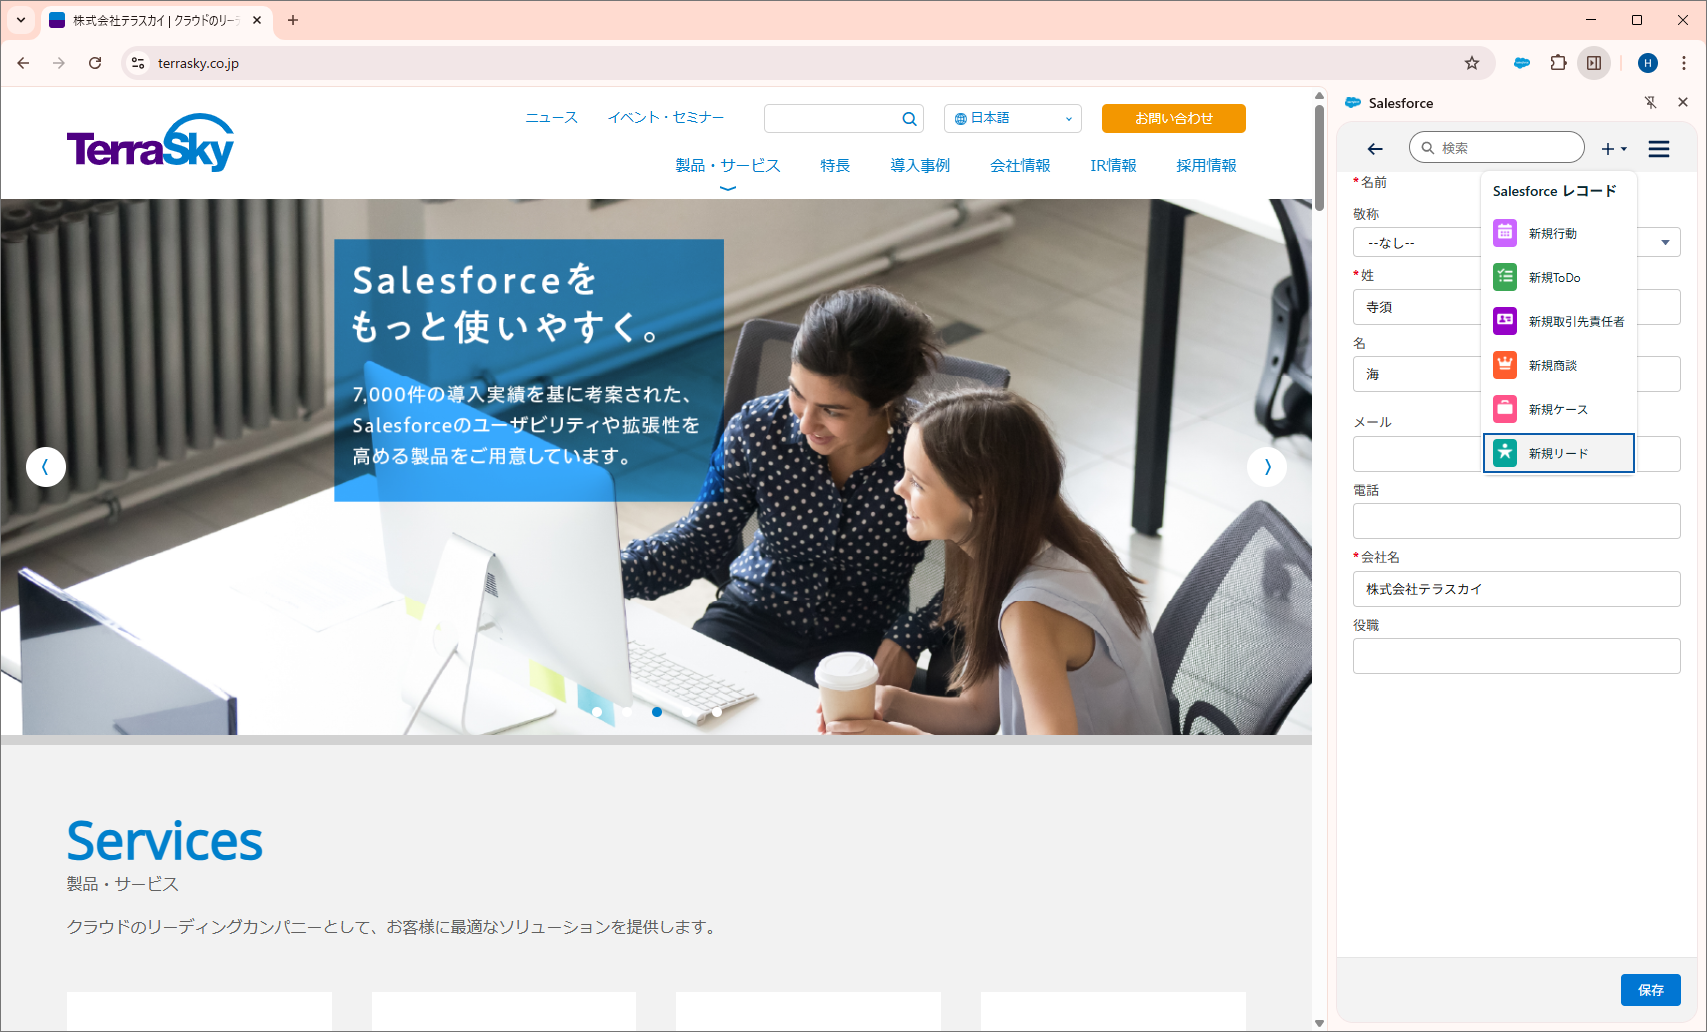Select the last carousel dot
This screenshot has width=1707, height=1032.
717,712
